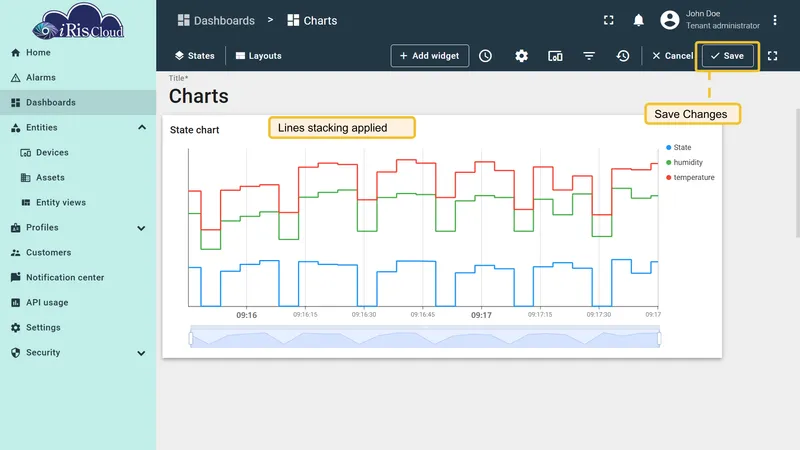Click the Save button
Screen dimensions: 800x450
728,56
